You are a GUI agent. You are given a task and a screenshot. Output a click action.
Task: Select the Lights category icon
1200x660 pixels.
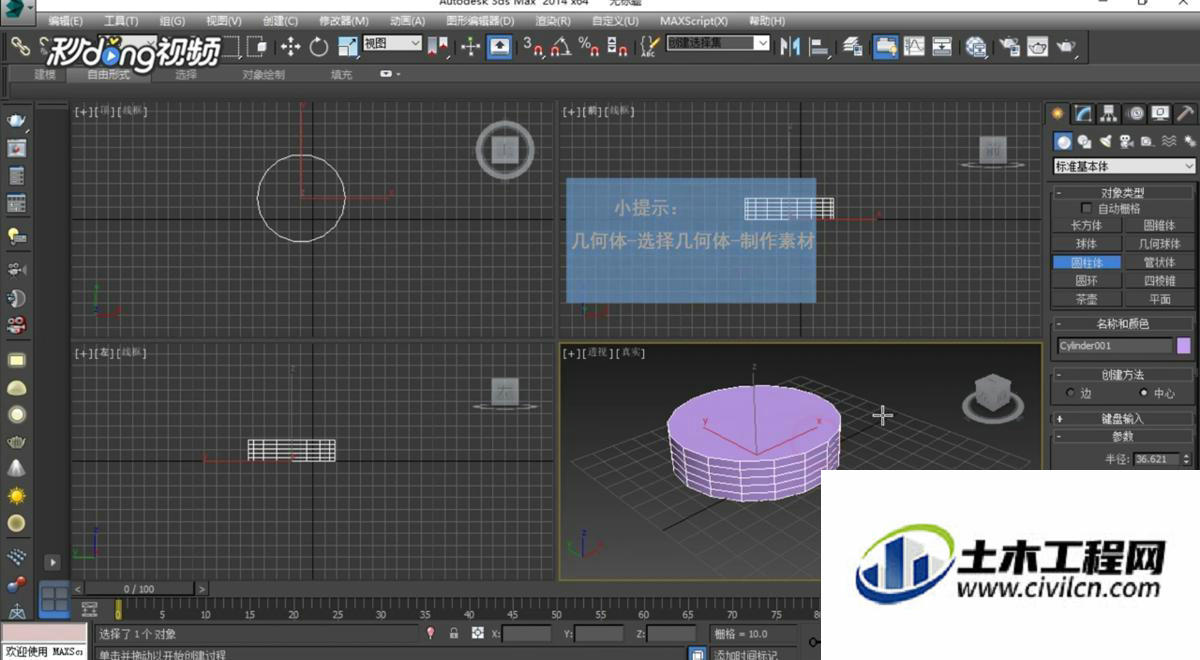click(1106, 142)
